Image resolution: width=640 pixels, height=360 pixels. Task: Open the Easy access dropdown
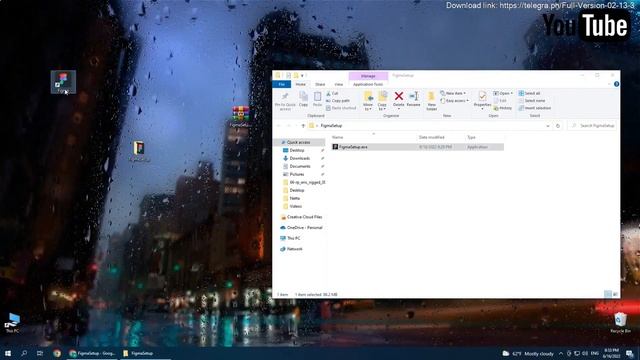point(455,100)
